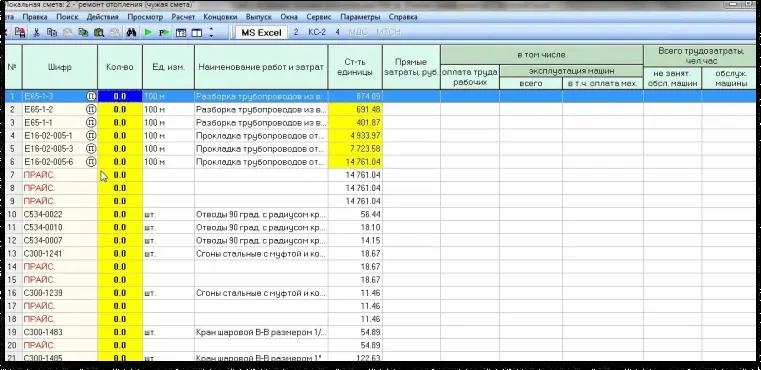761x370 pixels.
Task: Open the Действия menu
Action: 102,17
